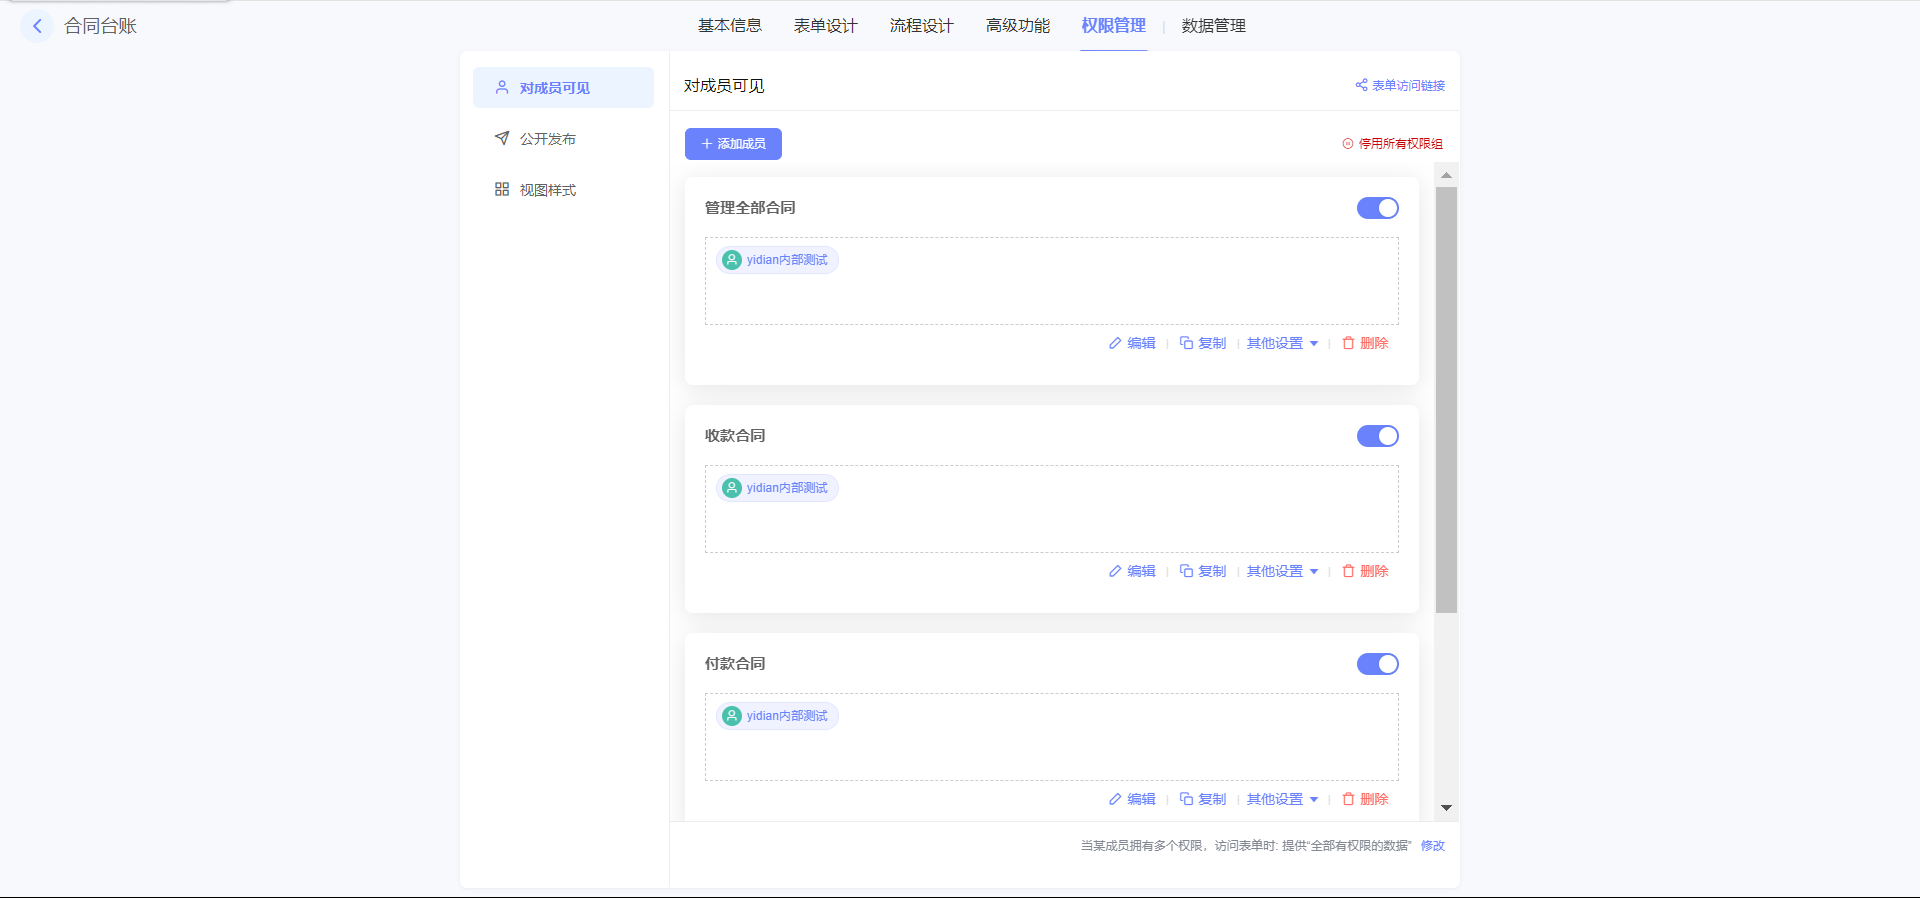Click the 修改 link at bottom
The image size is (1920, 898).
pyautogui.click(x=1432, y=846)
